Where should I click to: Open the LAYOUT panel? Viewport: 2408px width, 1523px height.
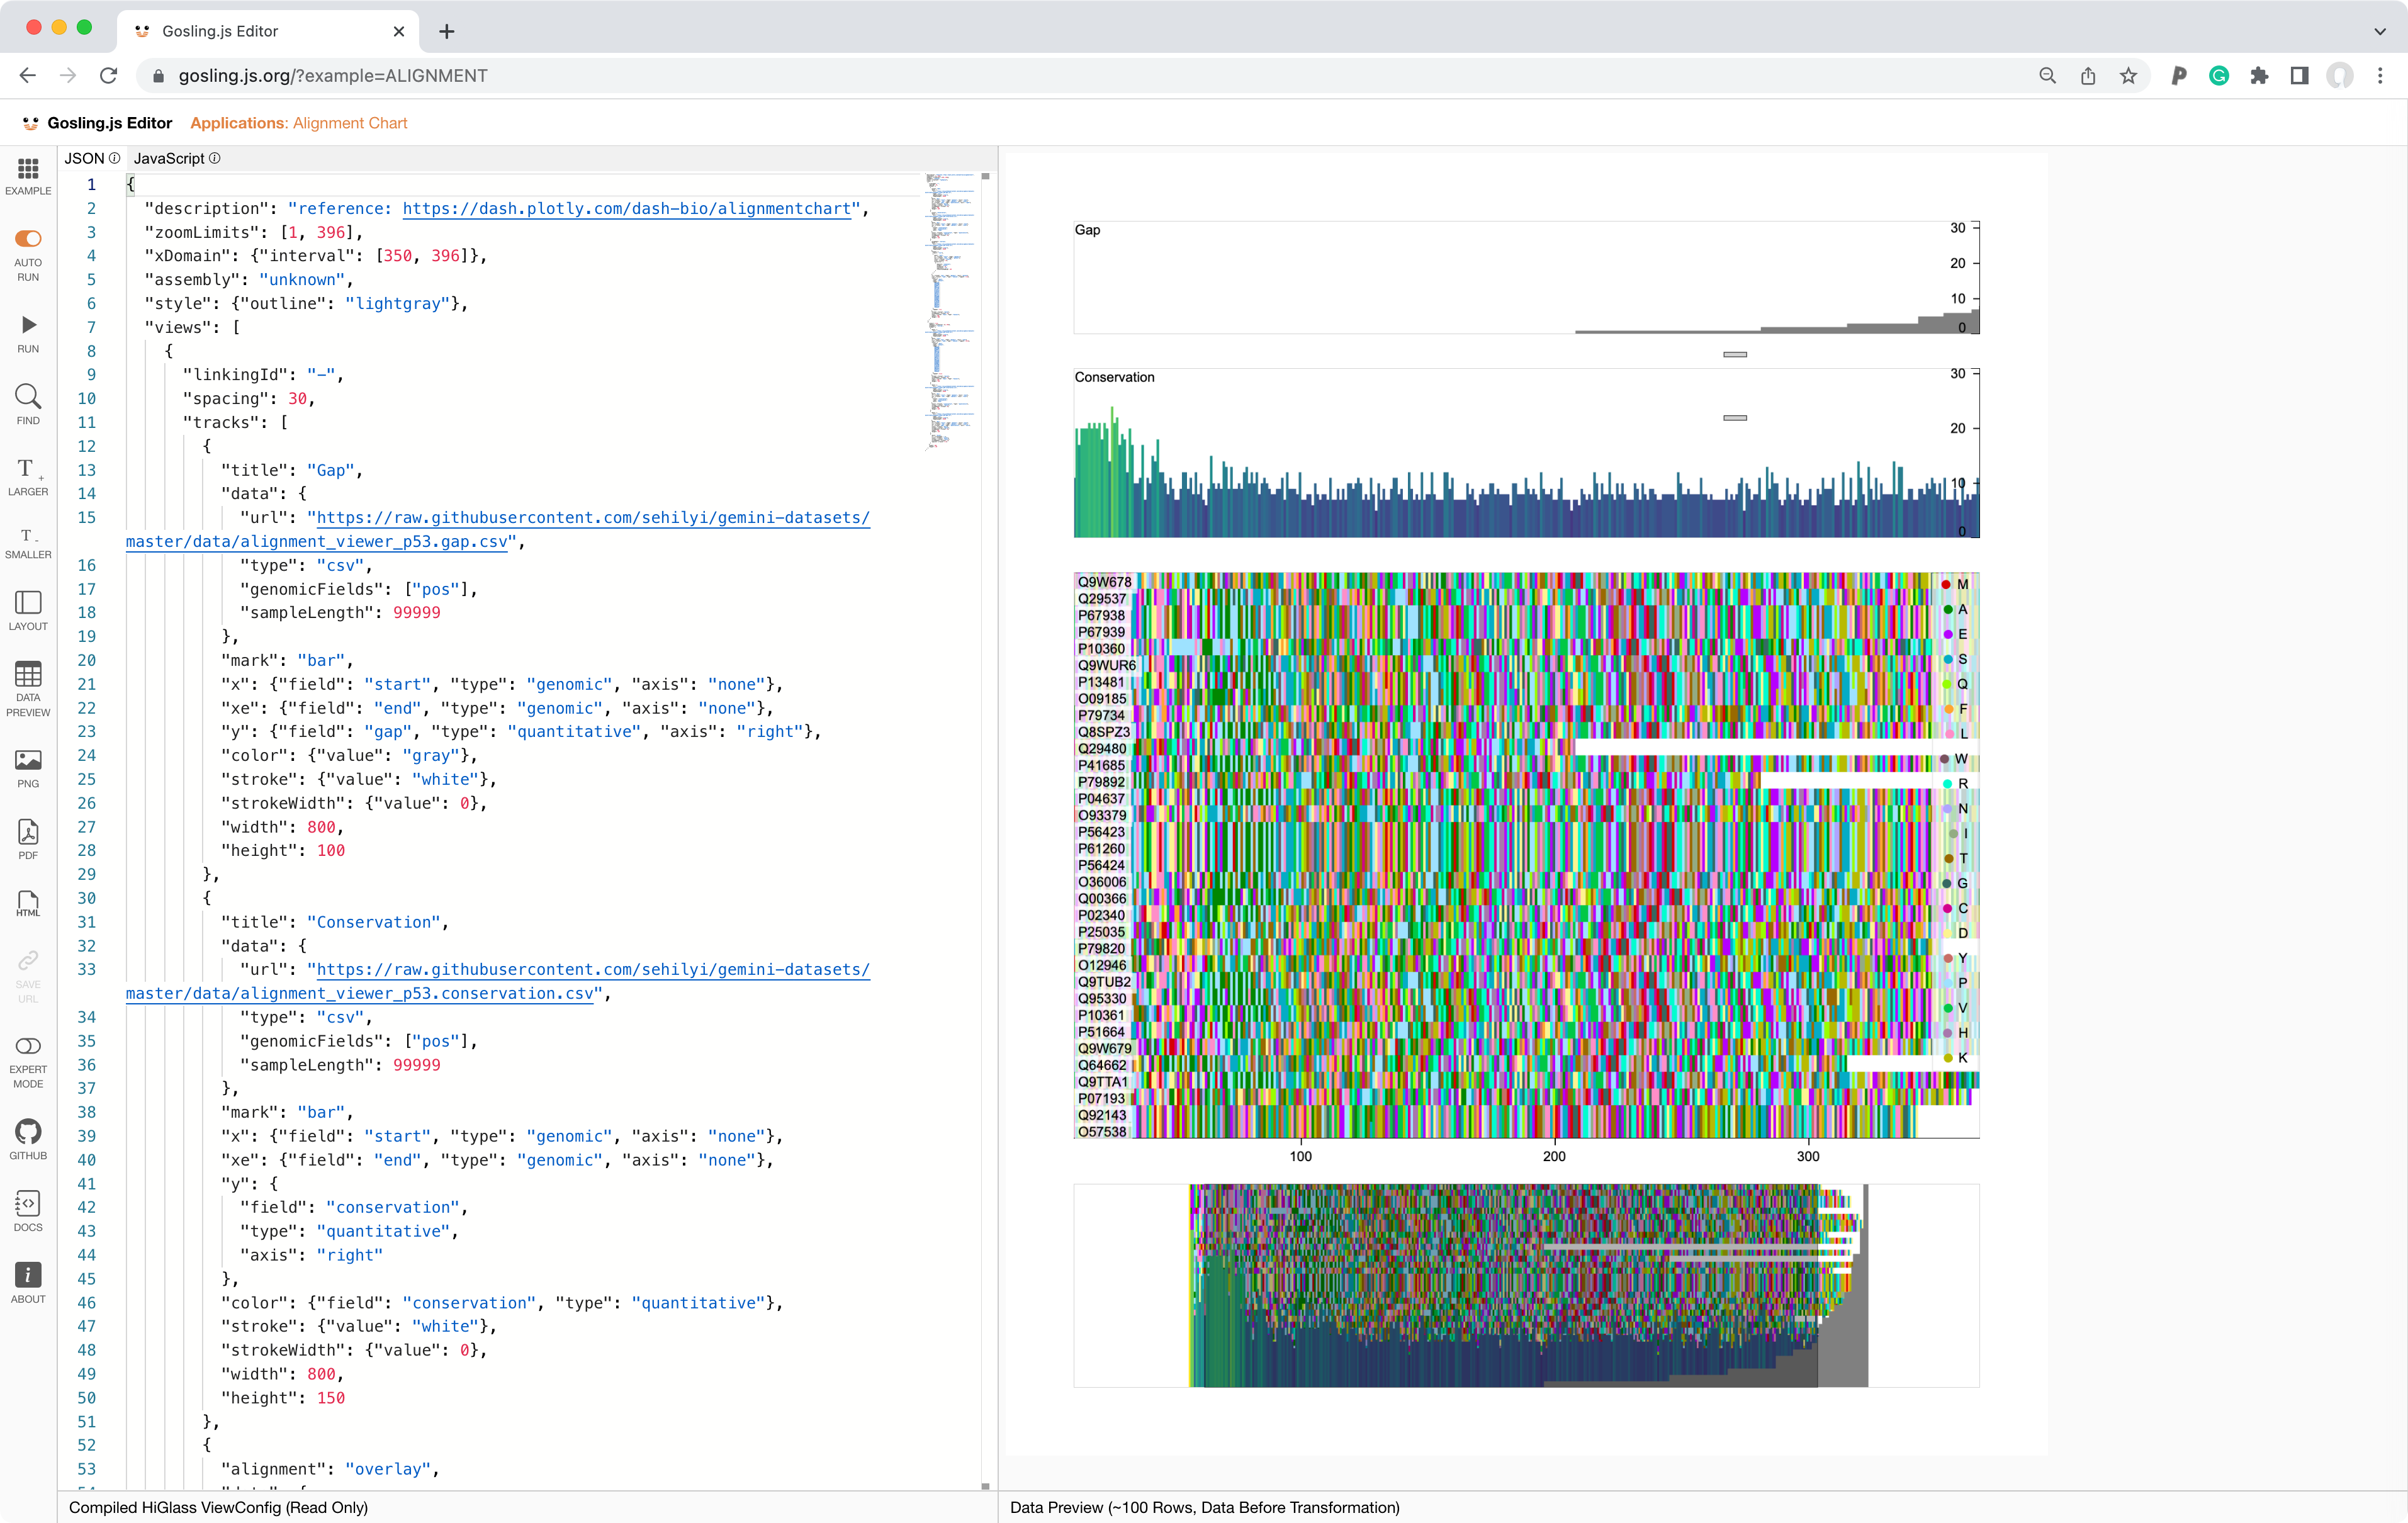[27, 609]
